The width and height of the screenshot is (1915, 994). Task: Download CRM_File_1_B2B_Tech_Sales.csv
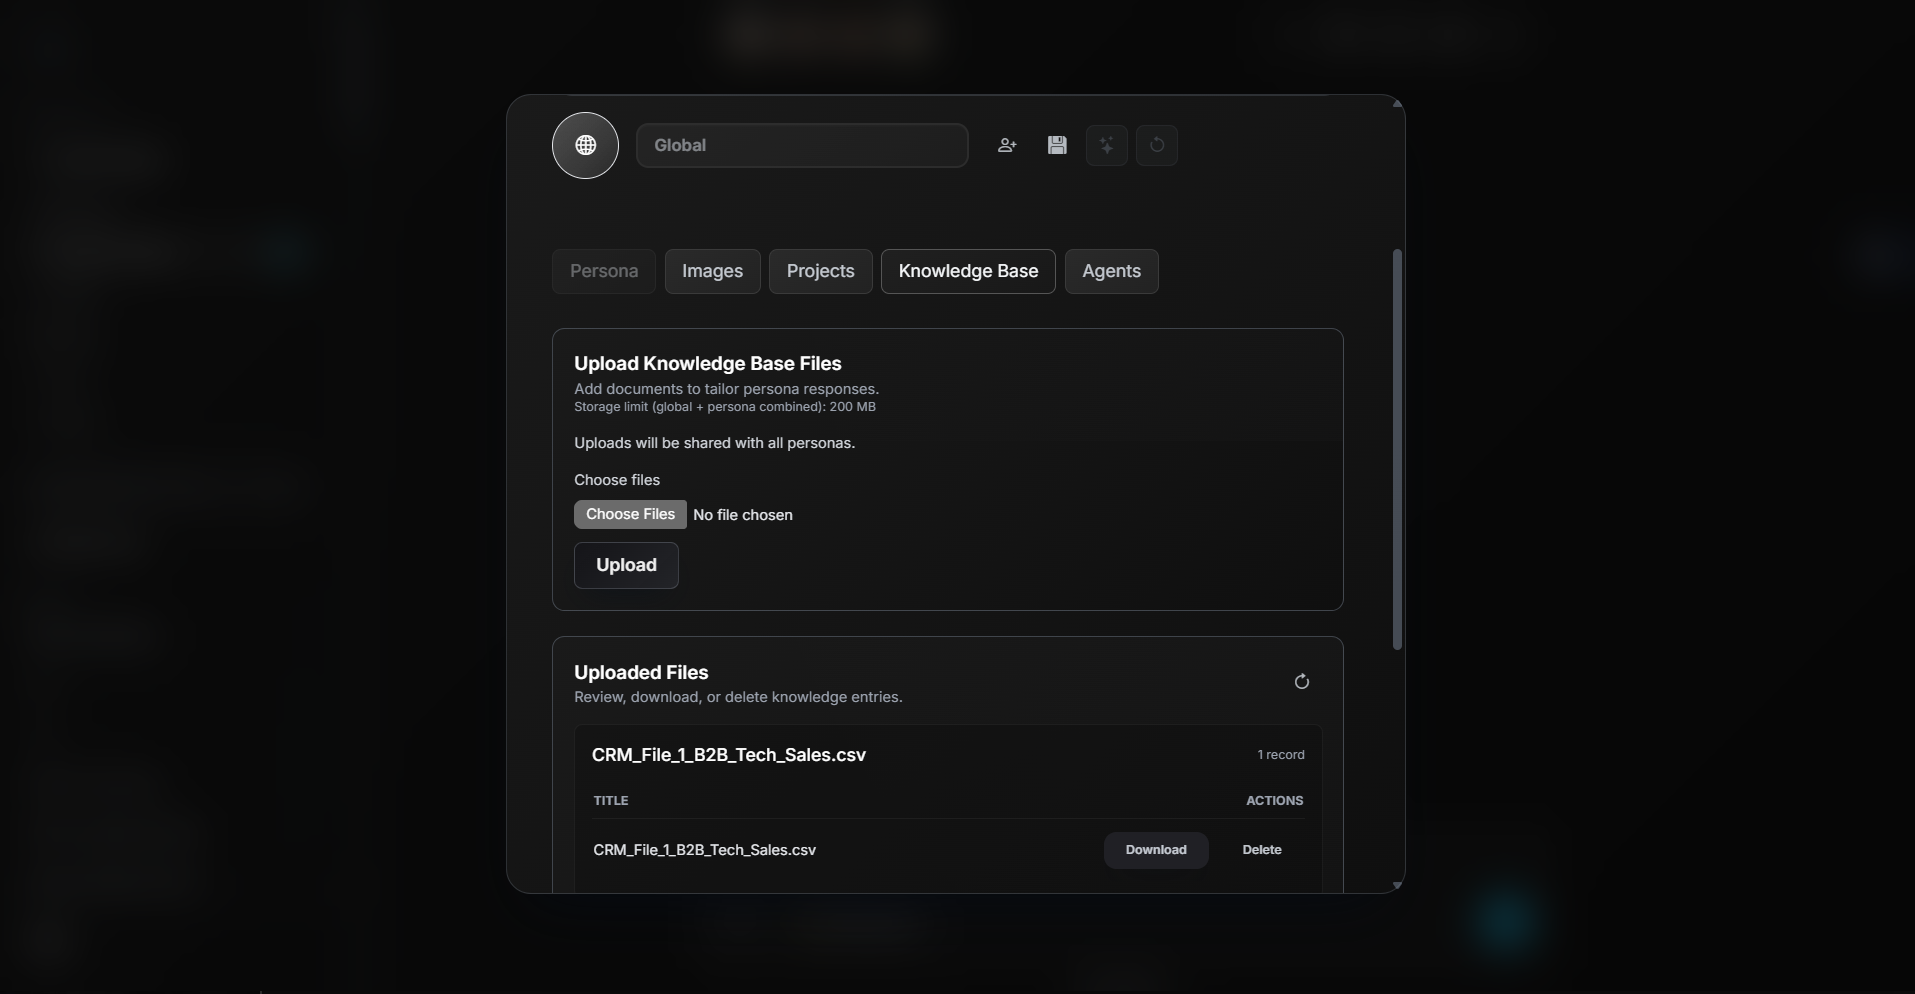pyautogui.click(x=1156, y=851)
